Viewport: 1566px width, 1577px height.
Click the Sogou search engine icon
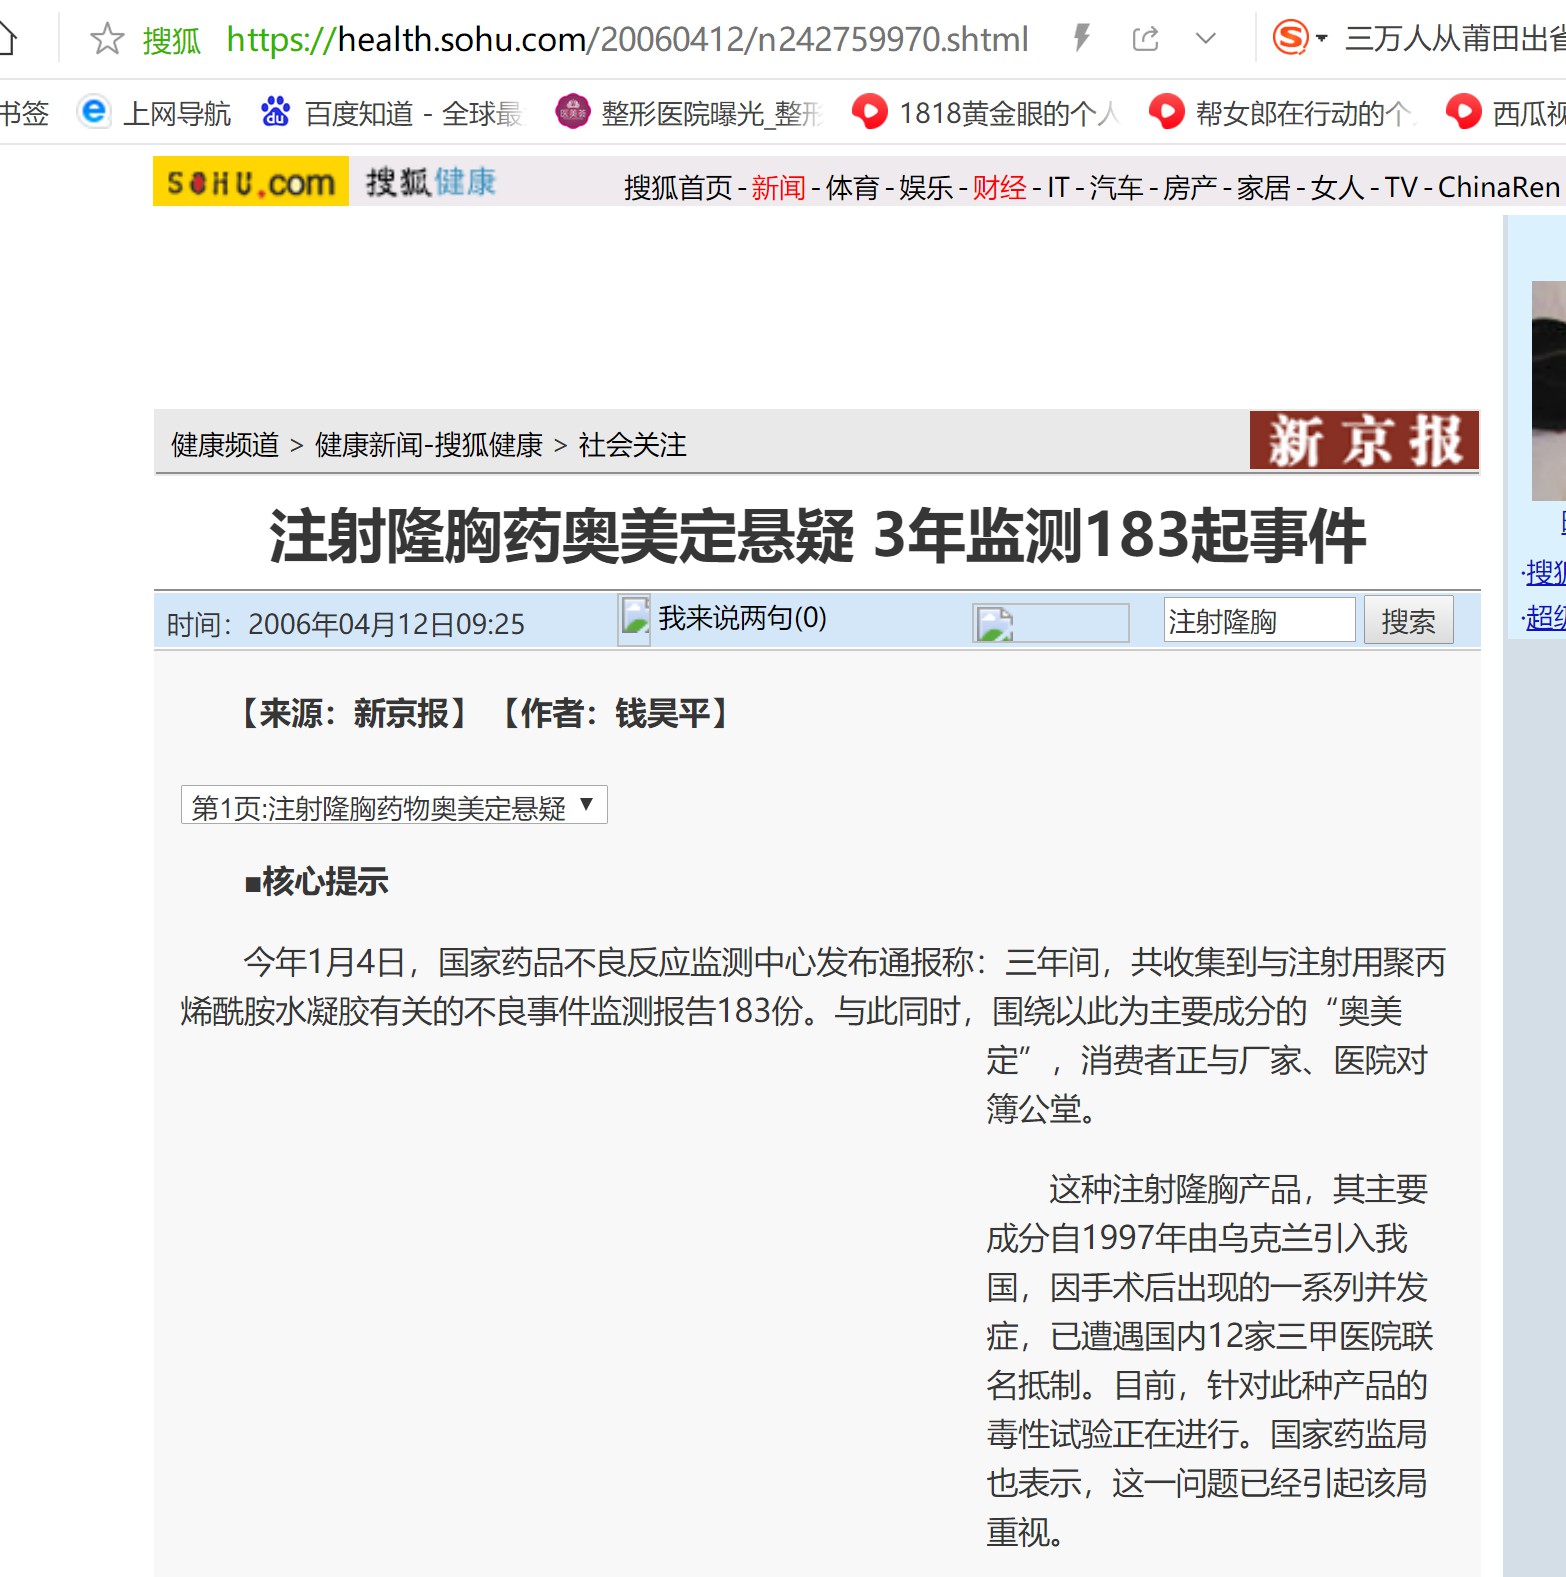tap(1290, 38)
